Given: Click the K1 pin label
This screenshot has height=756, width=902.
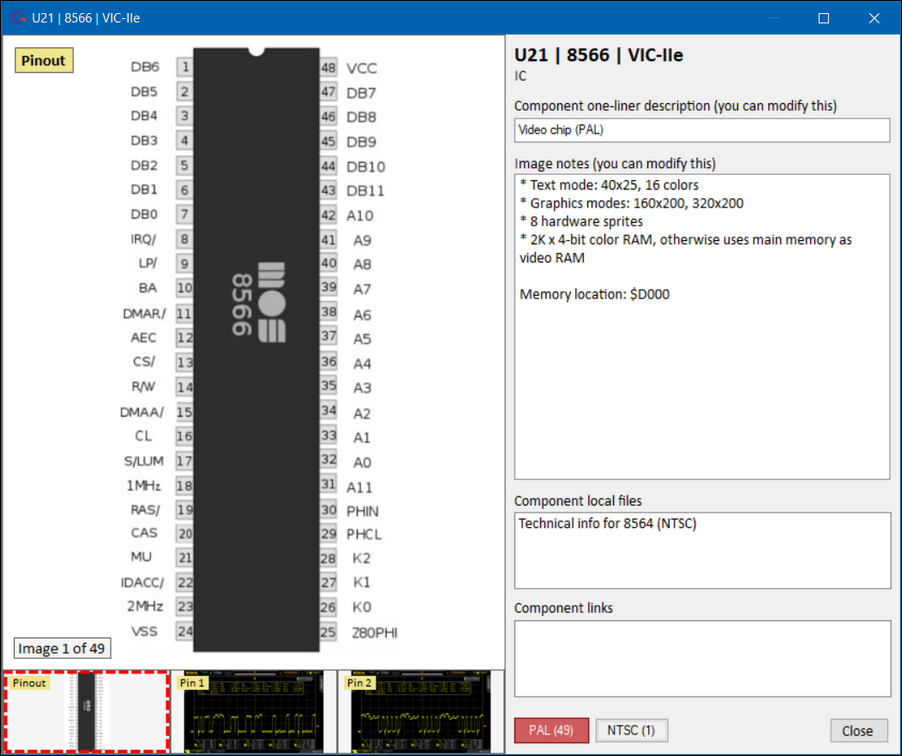Looking at the screenshot, I should pos(362,582).
